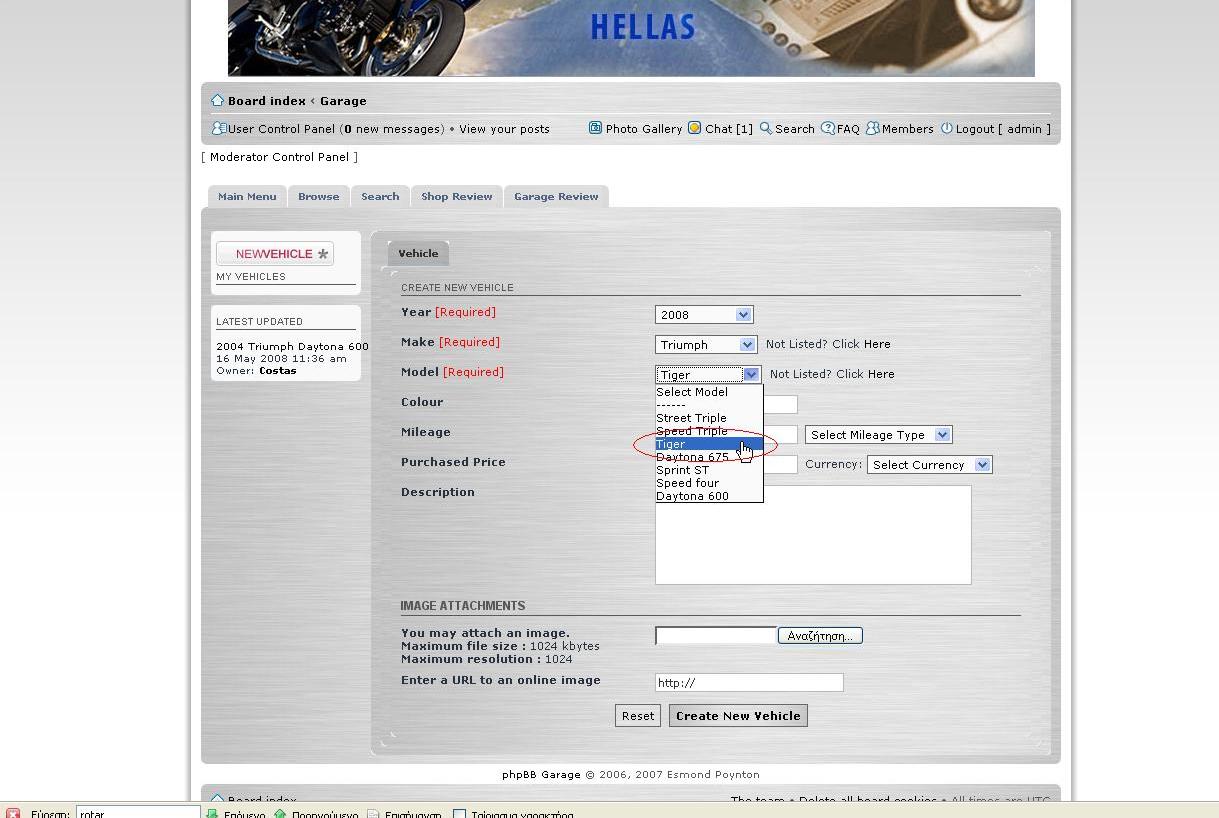Open the Select Currency dropdown
Screen dimensions: 1219x818
point(929,465)
